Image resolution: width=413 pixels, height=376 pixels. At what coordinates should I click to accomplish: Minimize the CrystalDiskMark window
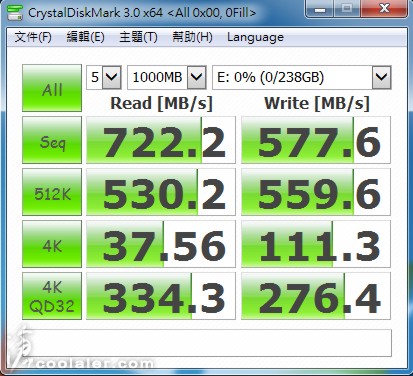click(320, 9)
